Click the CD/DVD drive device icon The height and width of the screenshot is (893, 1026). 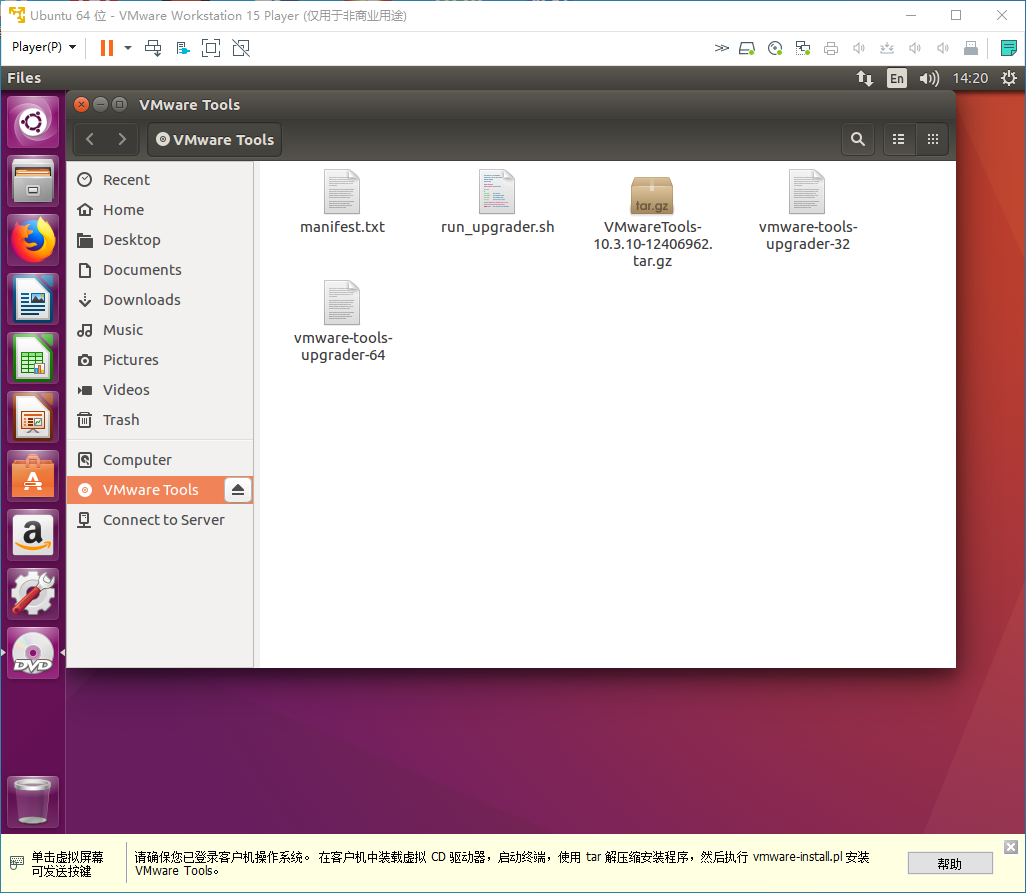pos(775,48)
